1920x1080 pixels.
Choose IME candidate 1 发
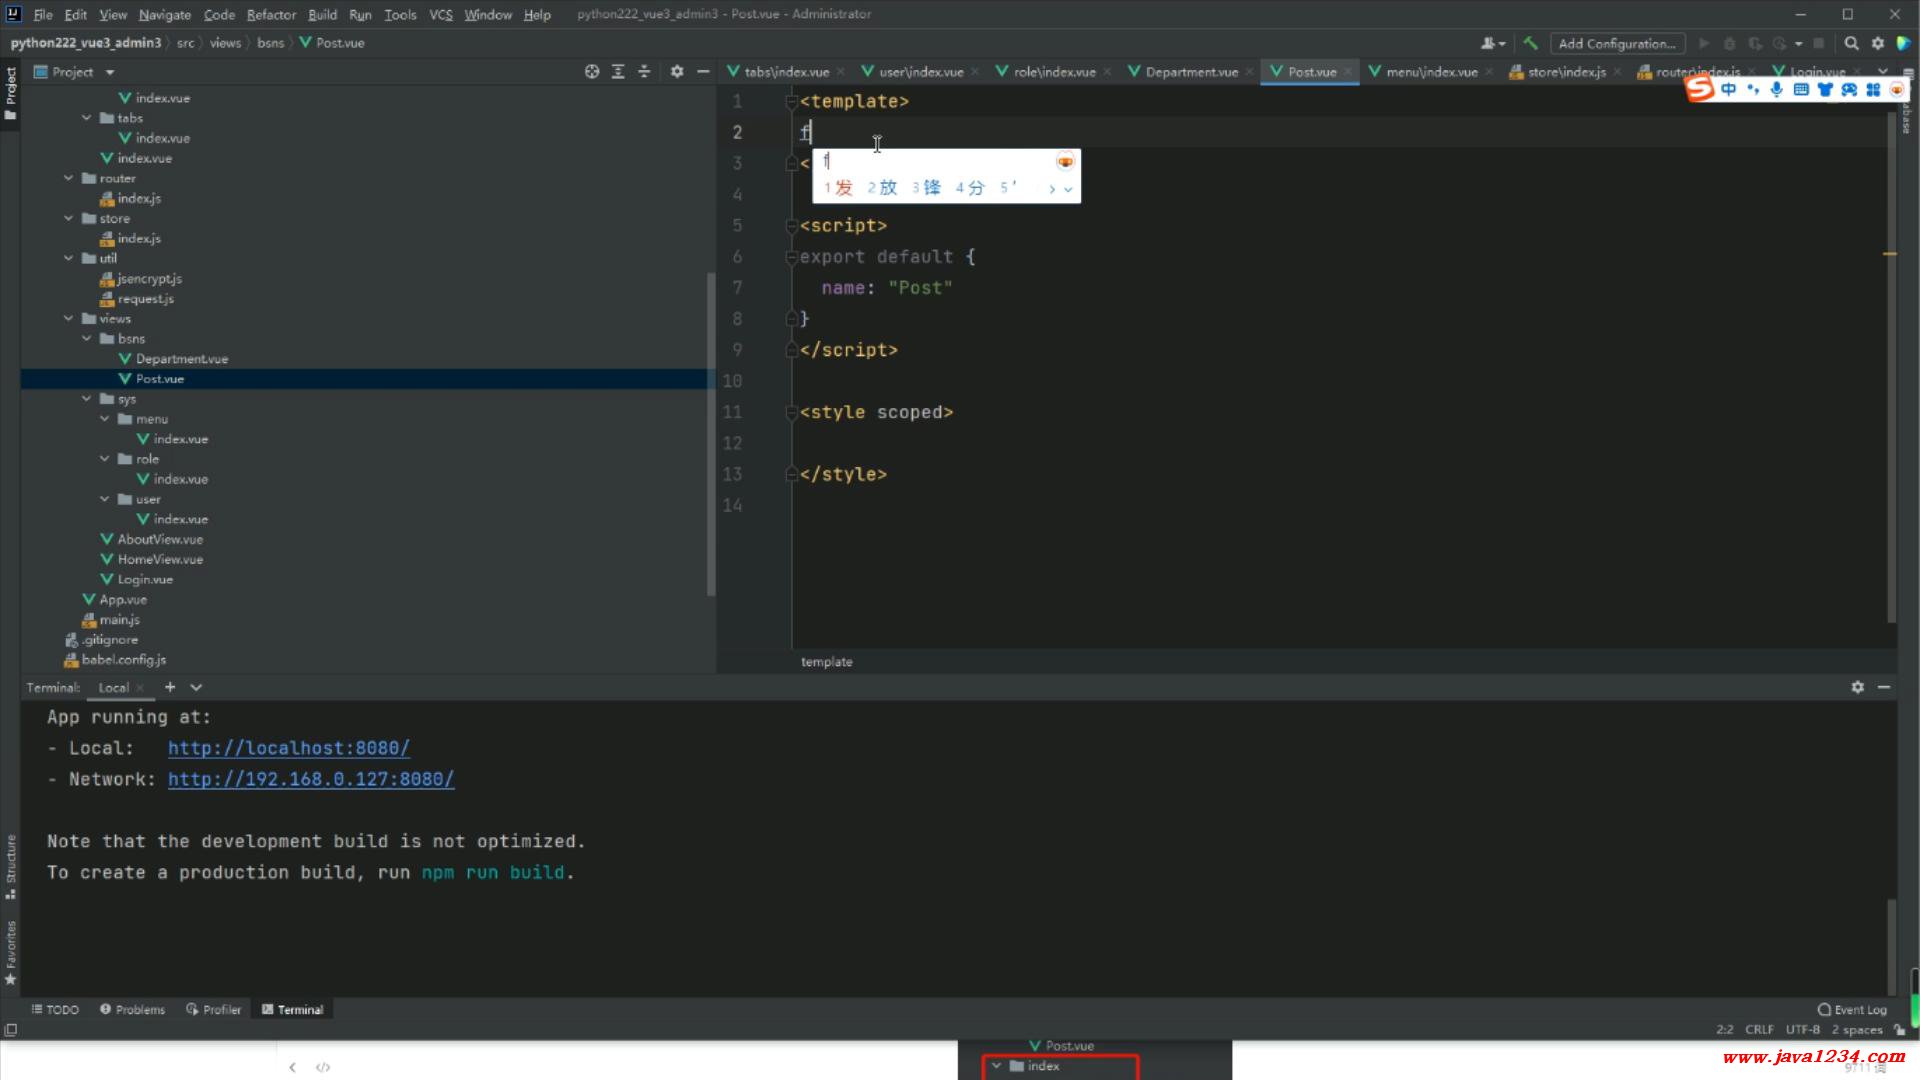coord(838,187)
